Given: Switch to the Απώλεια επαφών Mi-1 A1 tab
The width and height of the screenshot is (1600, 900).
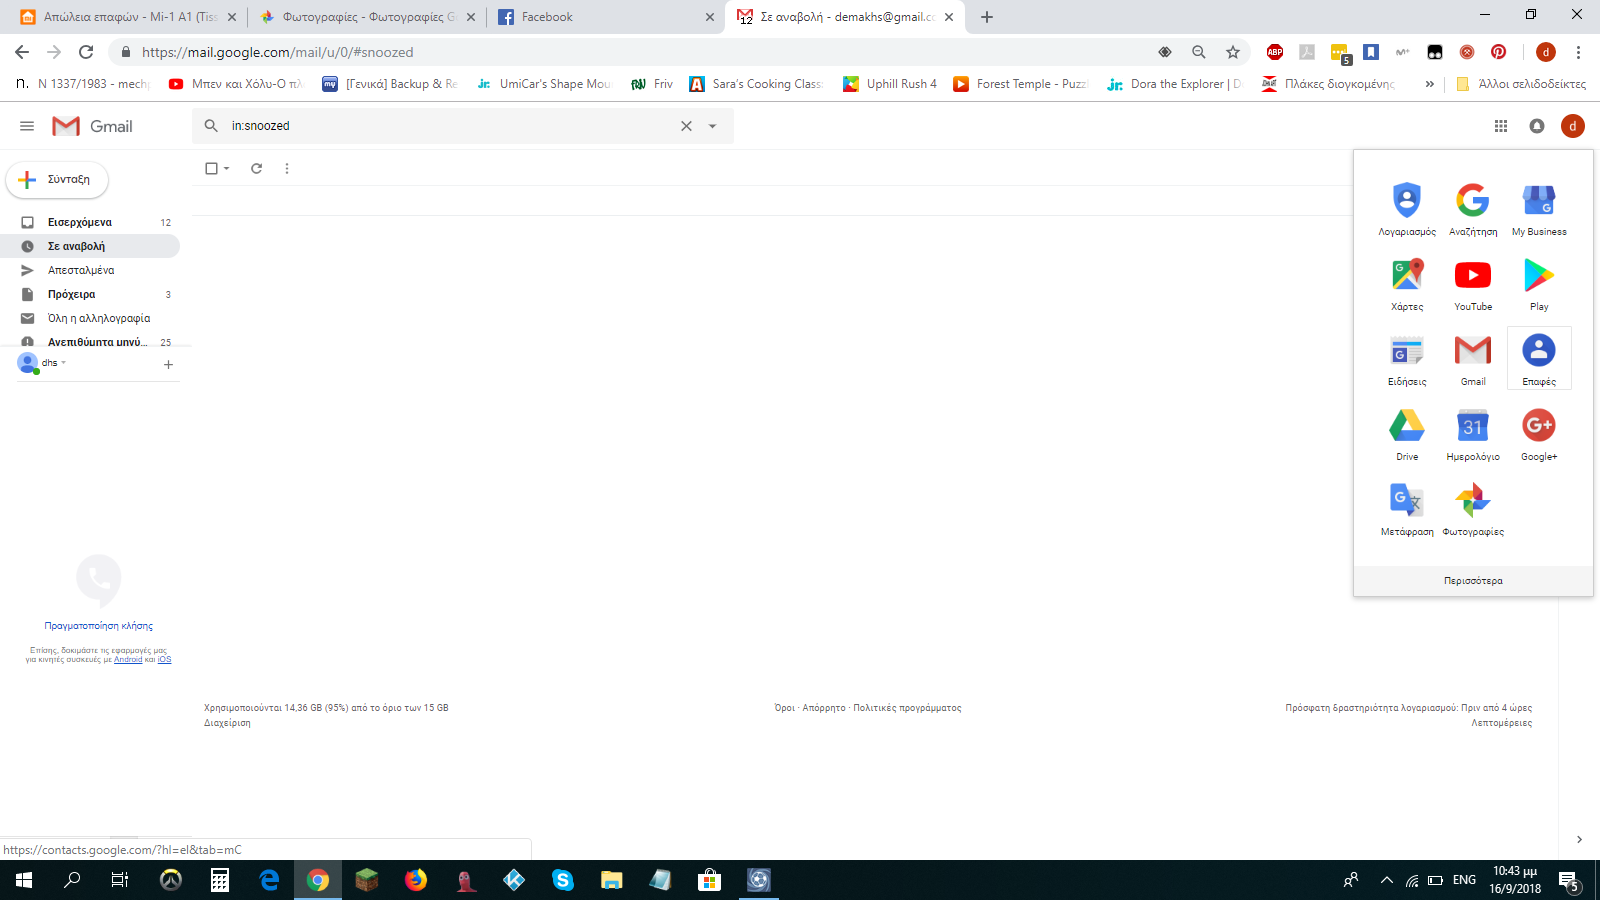Looking at the screenshot, I should click(127, 17).
